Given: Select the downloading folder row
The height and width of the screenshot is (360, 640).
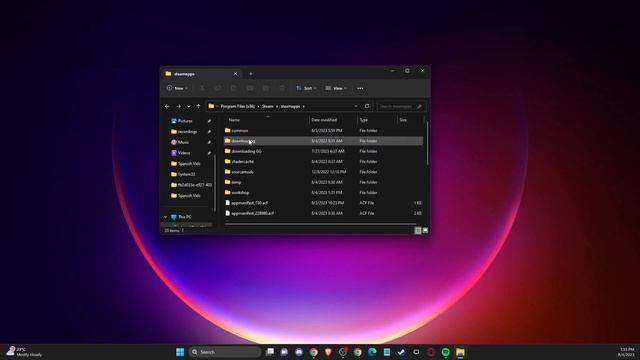Looking at the screenshot, I should 323,141.
